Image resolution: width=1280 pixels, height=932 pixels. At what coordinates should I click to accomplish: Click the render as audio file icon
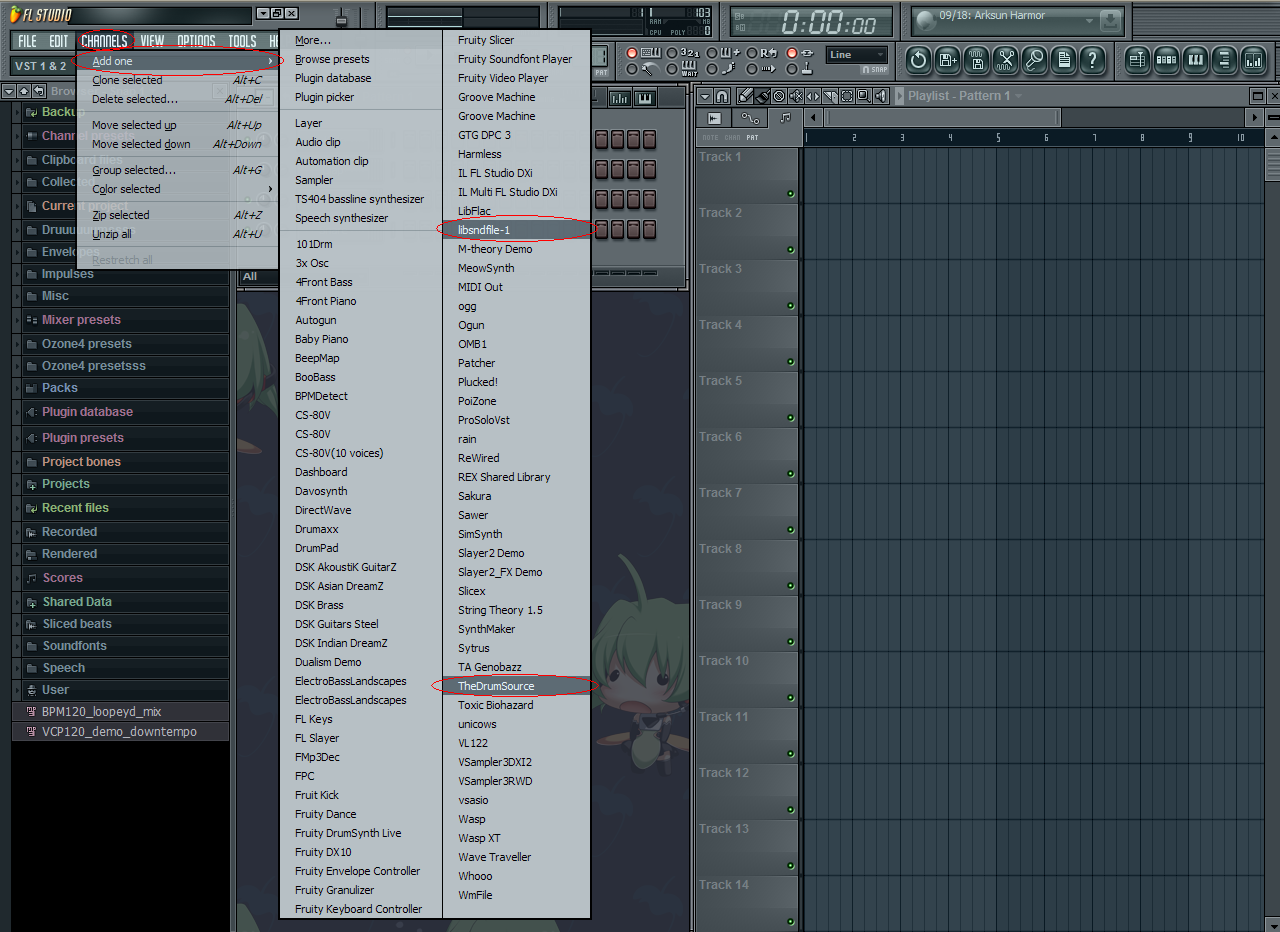pyautogui.click(x=977, y=60)
